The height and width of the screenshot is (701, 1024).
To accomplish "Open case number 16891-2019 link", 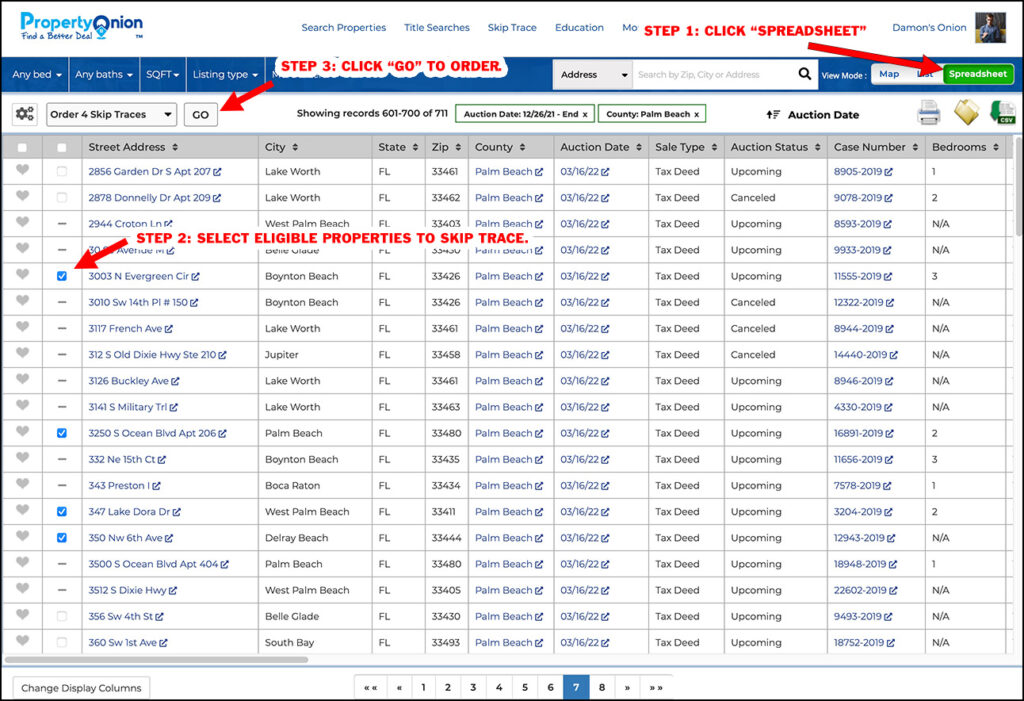I will point(857,433).
